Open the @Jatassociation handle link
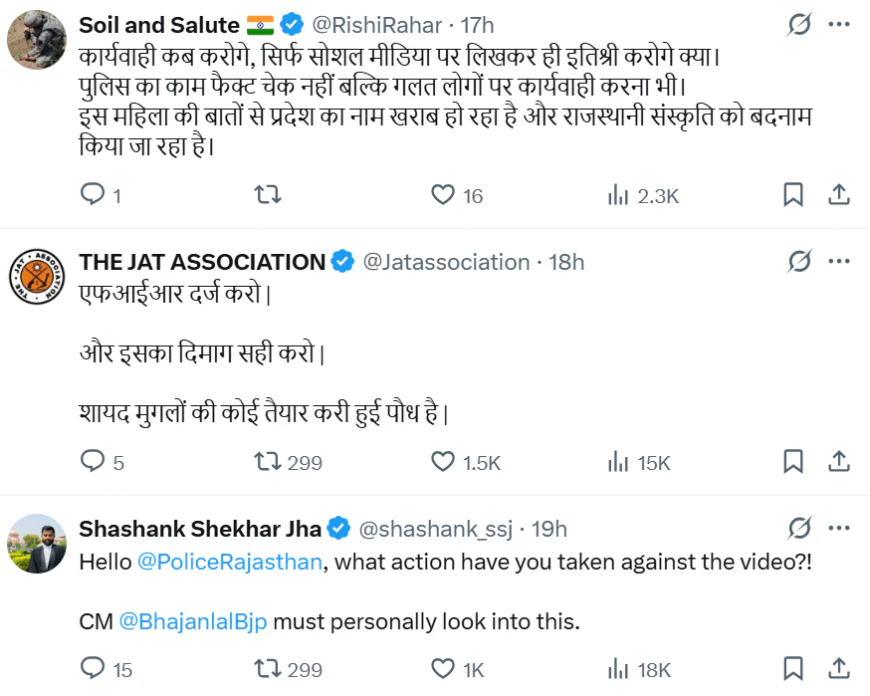 tap(445, 262)
